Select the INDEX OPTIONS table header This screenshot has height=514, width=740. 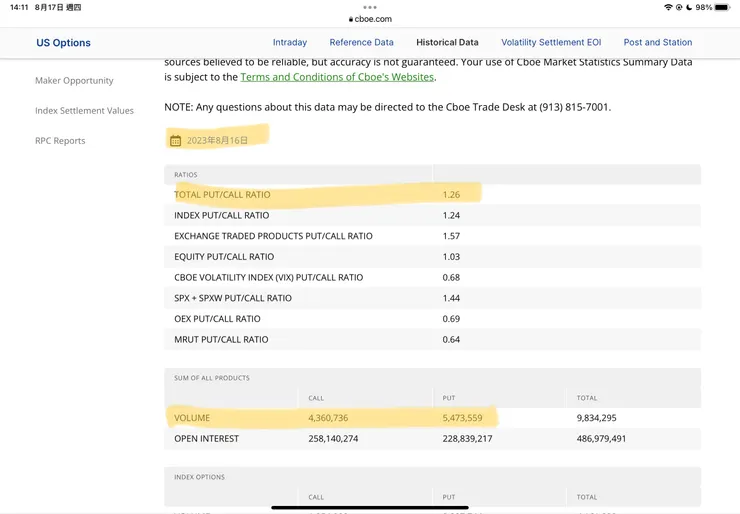click(x=200, y=477)
